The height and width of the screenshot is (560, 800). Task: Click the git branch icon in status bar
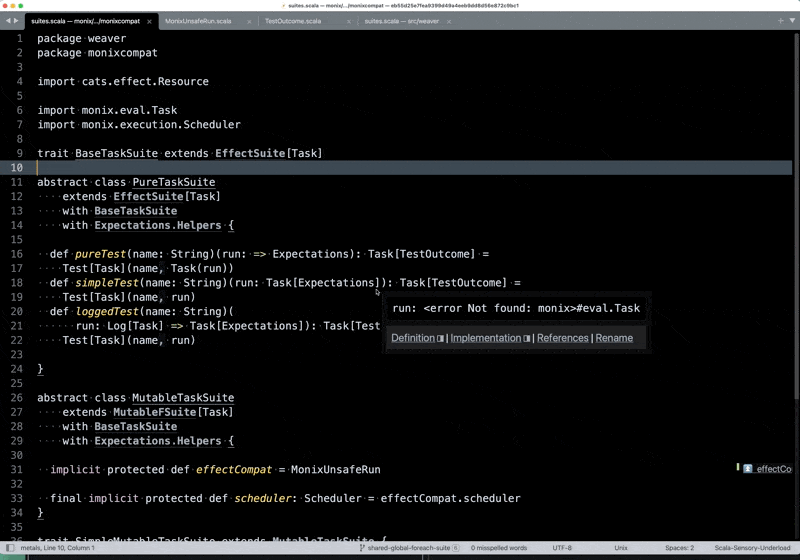[x=362, y=548]
